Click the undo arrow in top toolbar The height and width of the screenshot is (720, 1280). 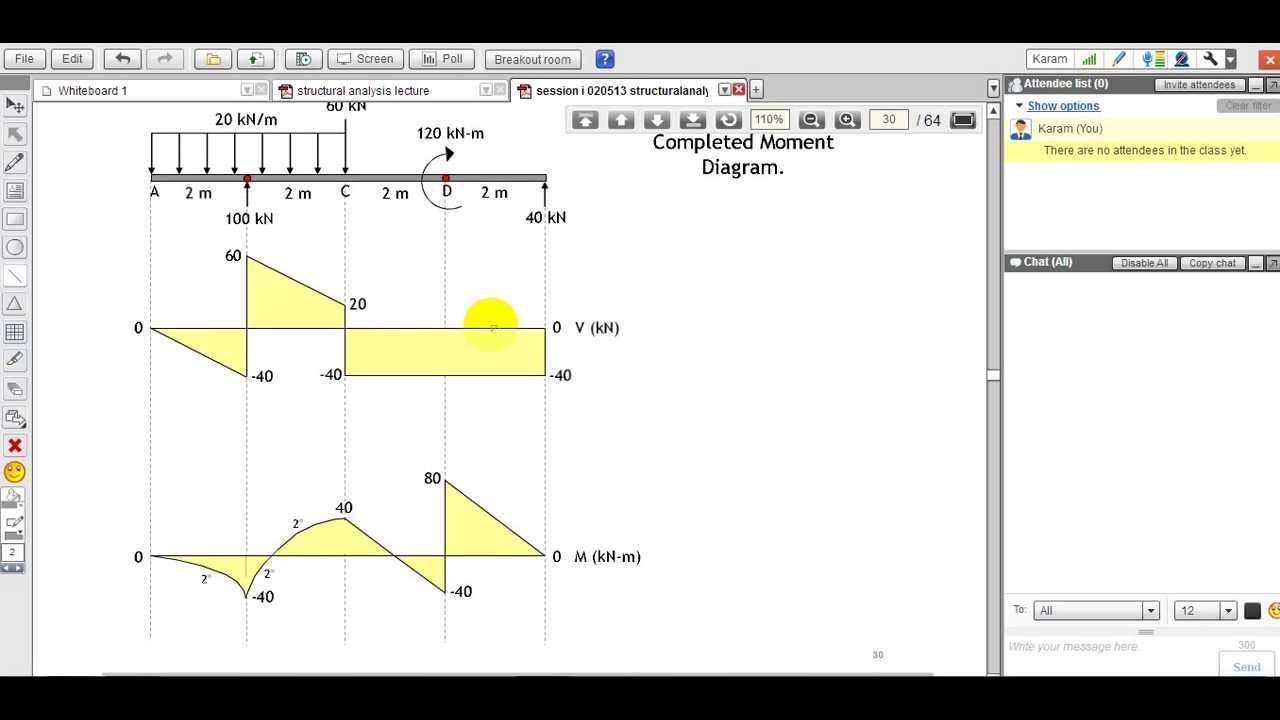tap(123, 59)
